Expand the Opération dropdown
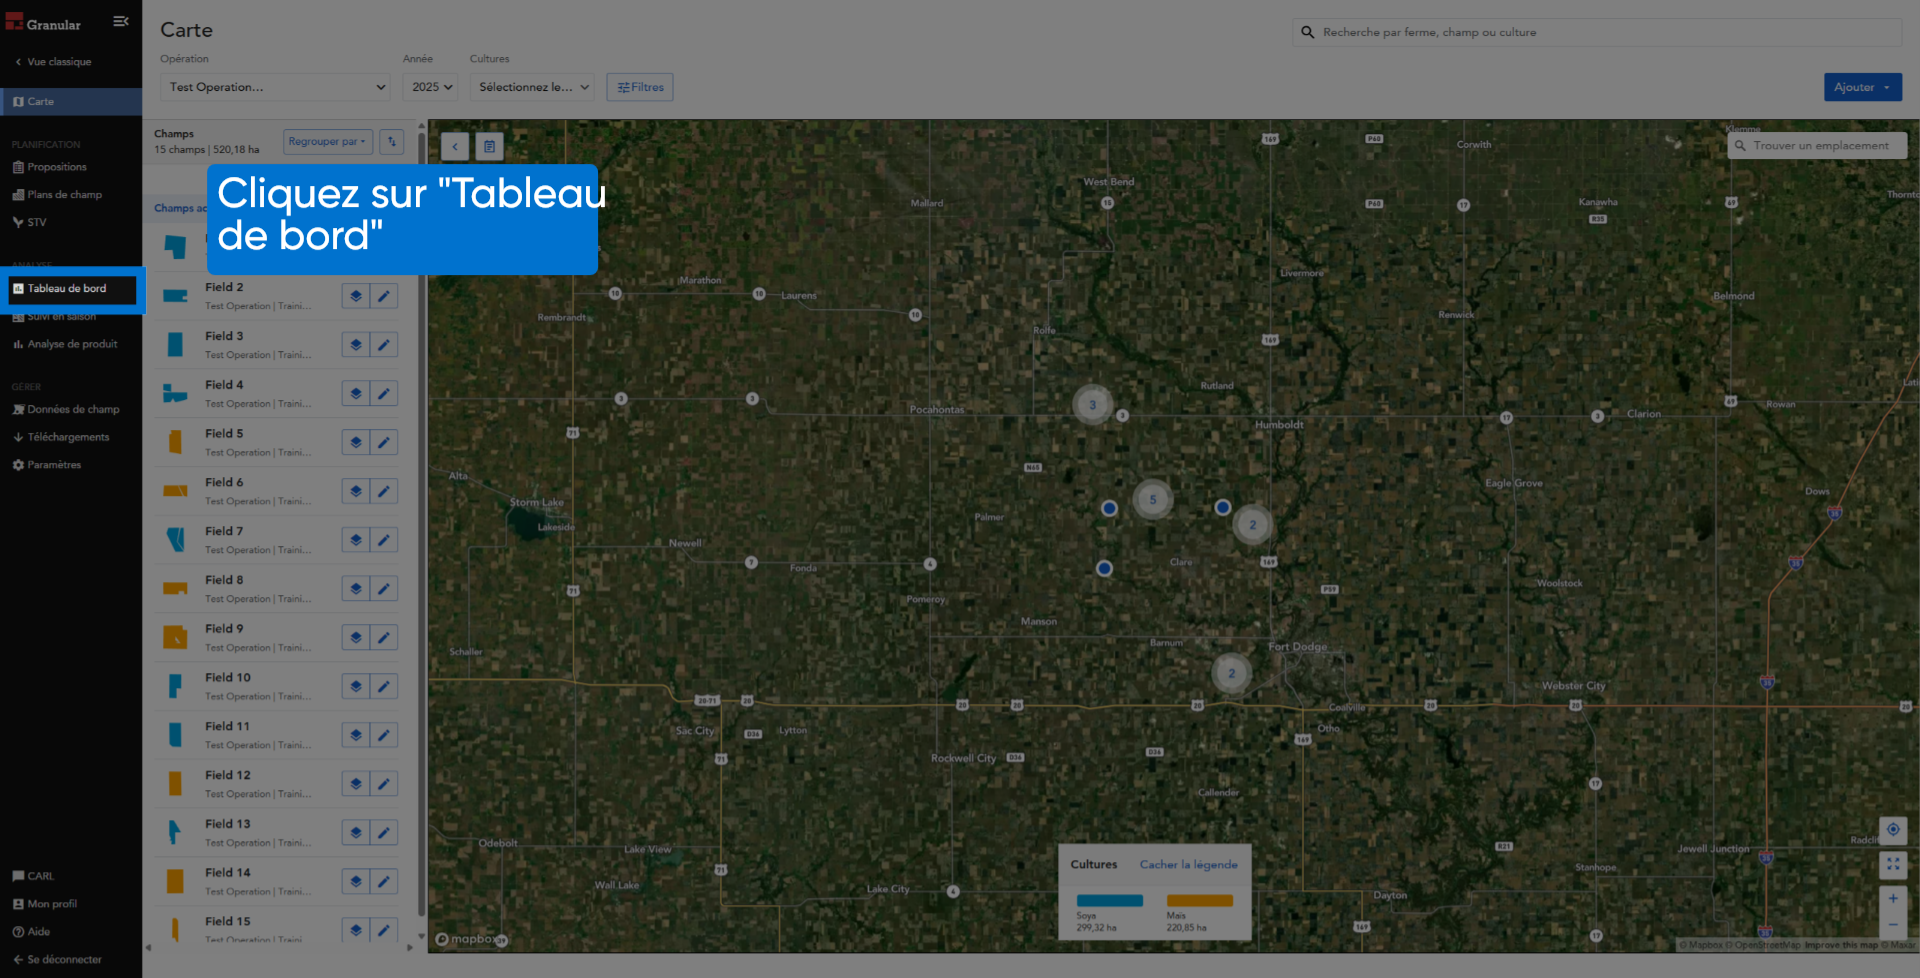Viewport: 1920px width, 978px height. (x=275, y=87)
